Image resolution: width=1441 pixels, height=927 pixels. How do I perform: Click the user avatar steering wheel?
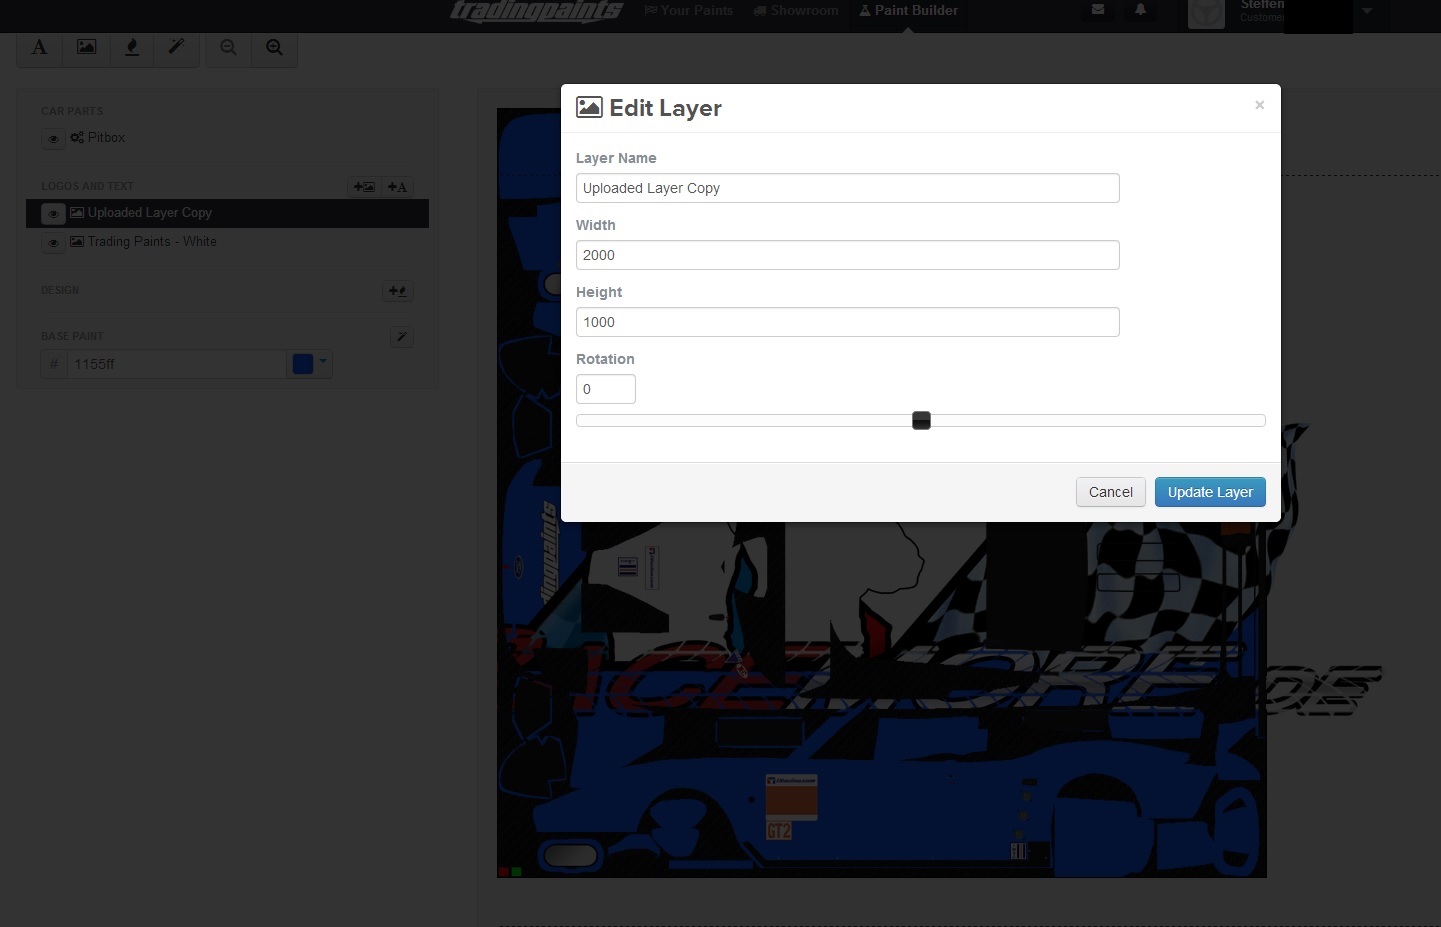1206,13
